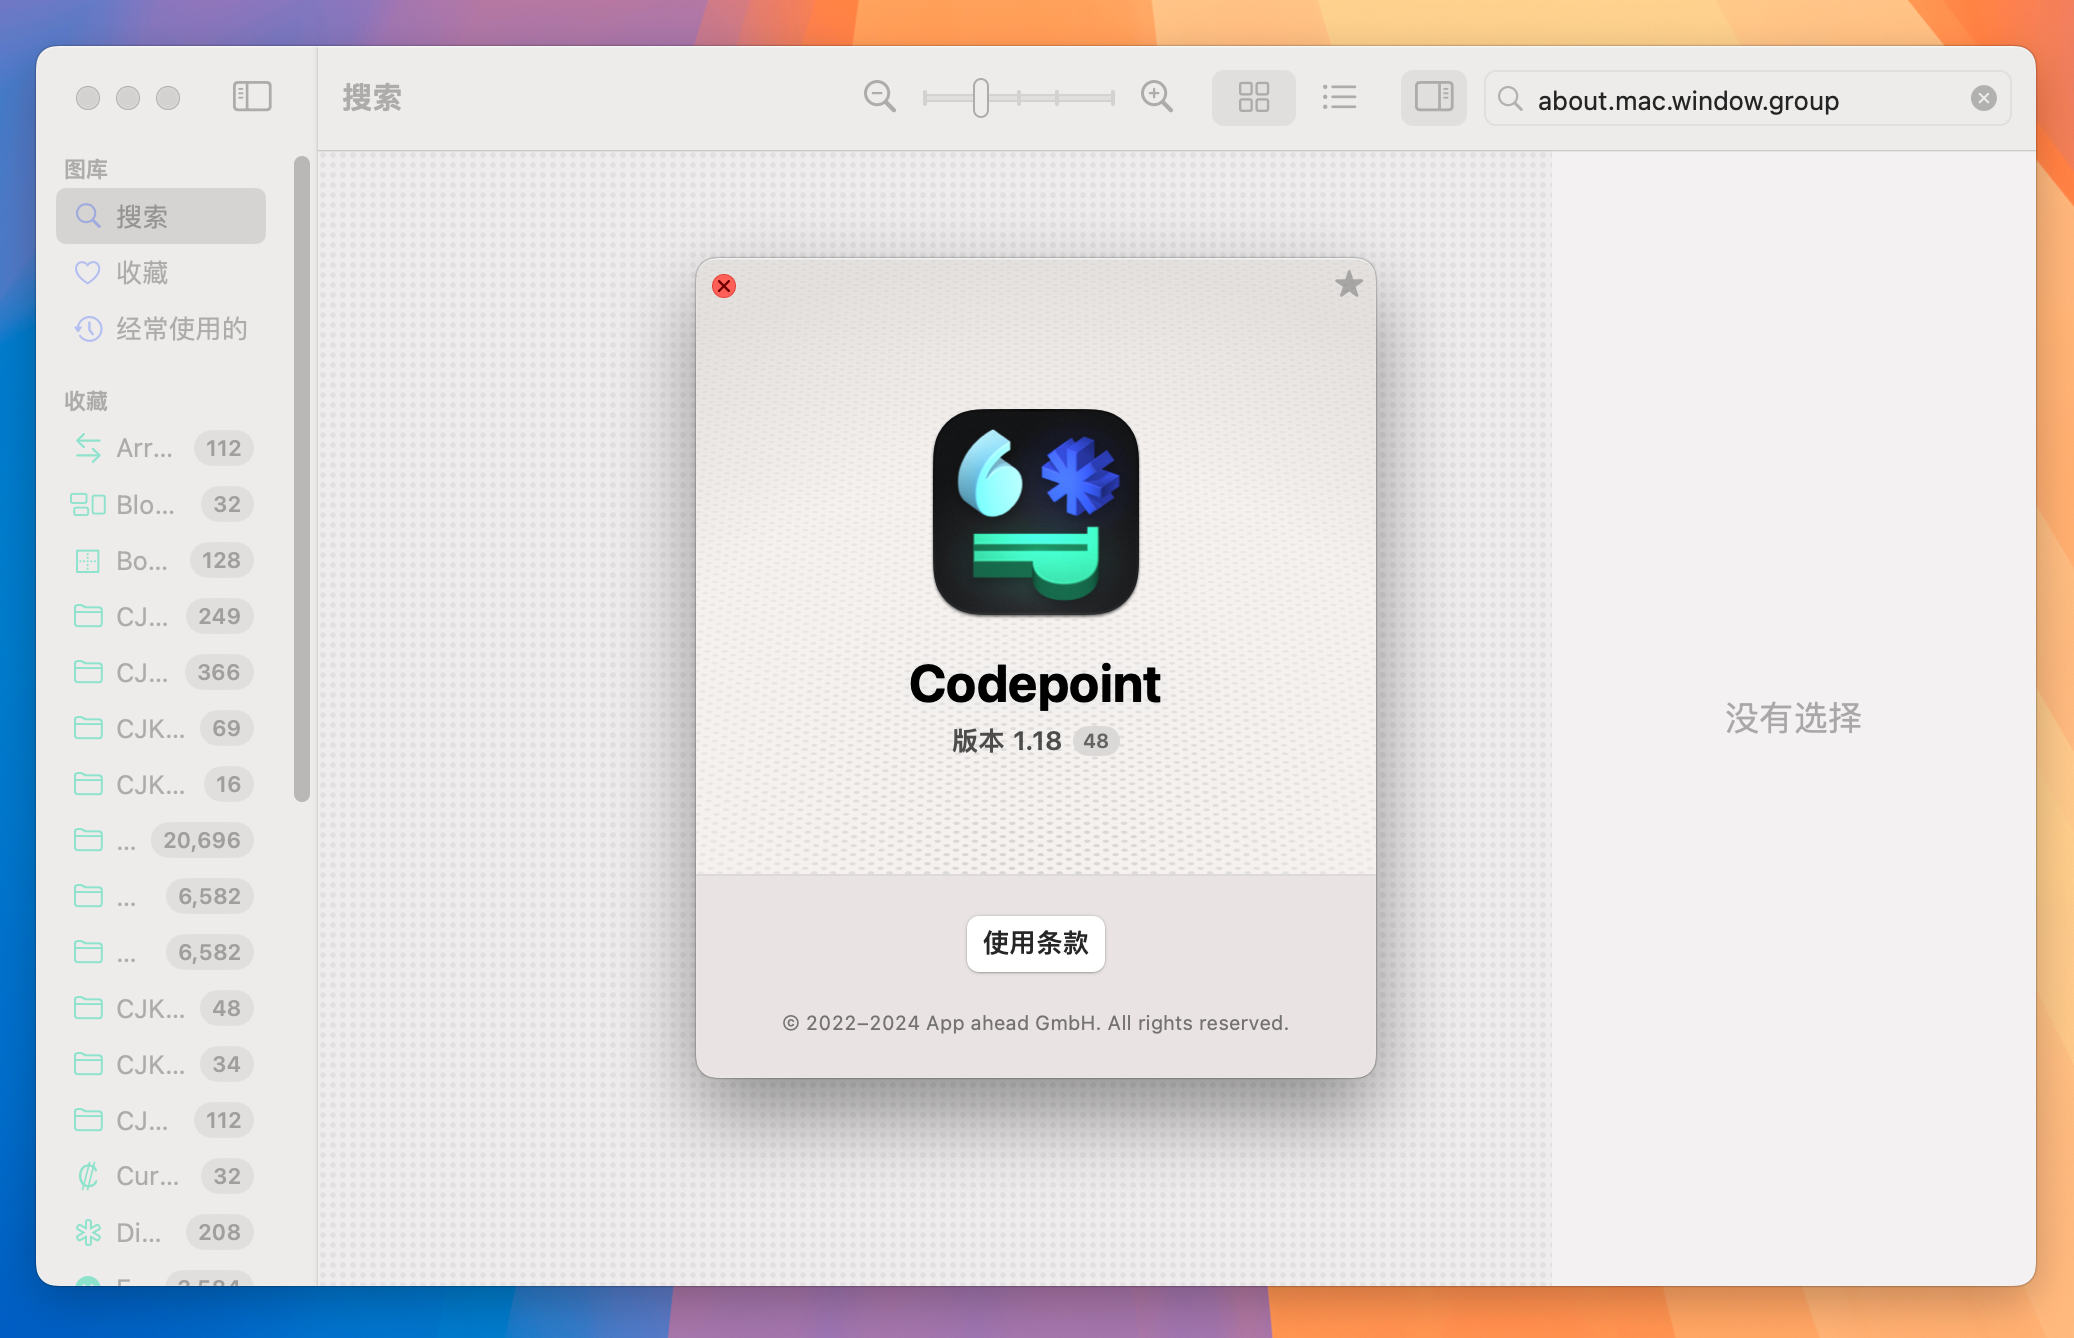The height and width of the screenshot is (1338, 2074).
Task: Click the 搜索 sidebar item
Action: coord(160,215)
